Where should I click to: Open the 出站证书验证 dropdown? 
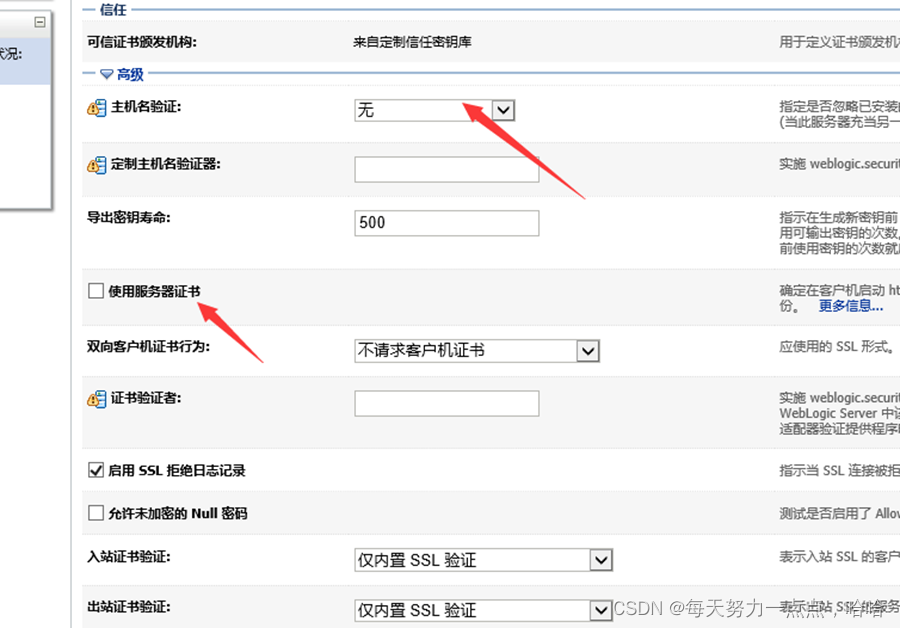(601, 609)
